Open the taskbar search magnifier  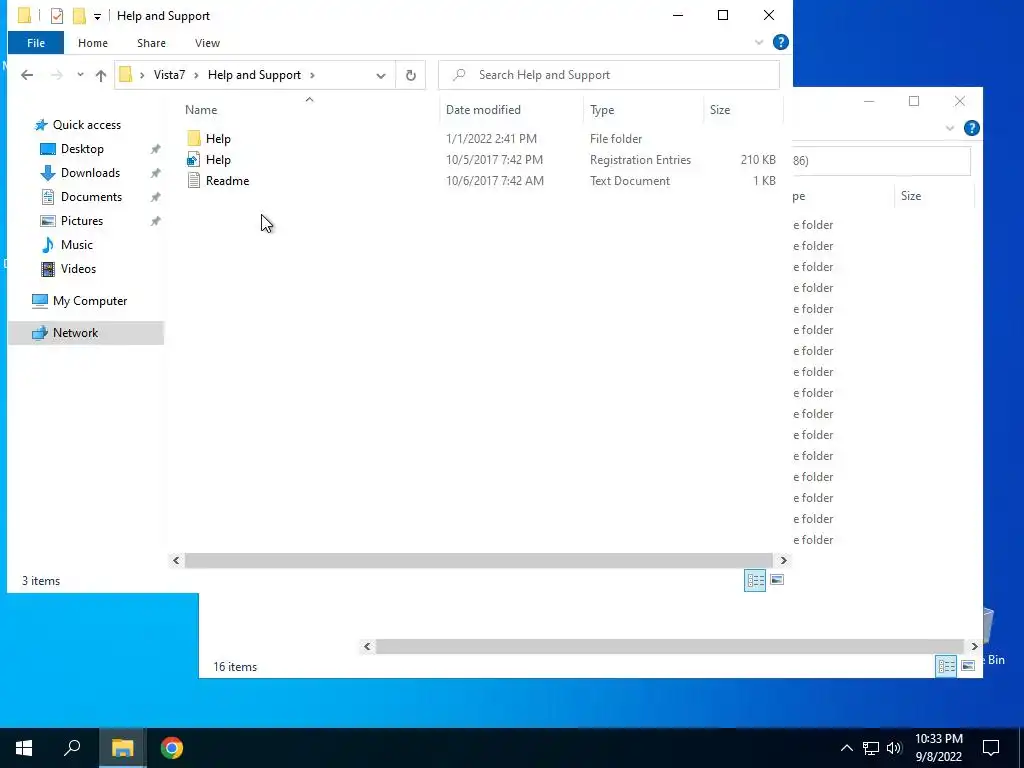pos(72,748)
